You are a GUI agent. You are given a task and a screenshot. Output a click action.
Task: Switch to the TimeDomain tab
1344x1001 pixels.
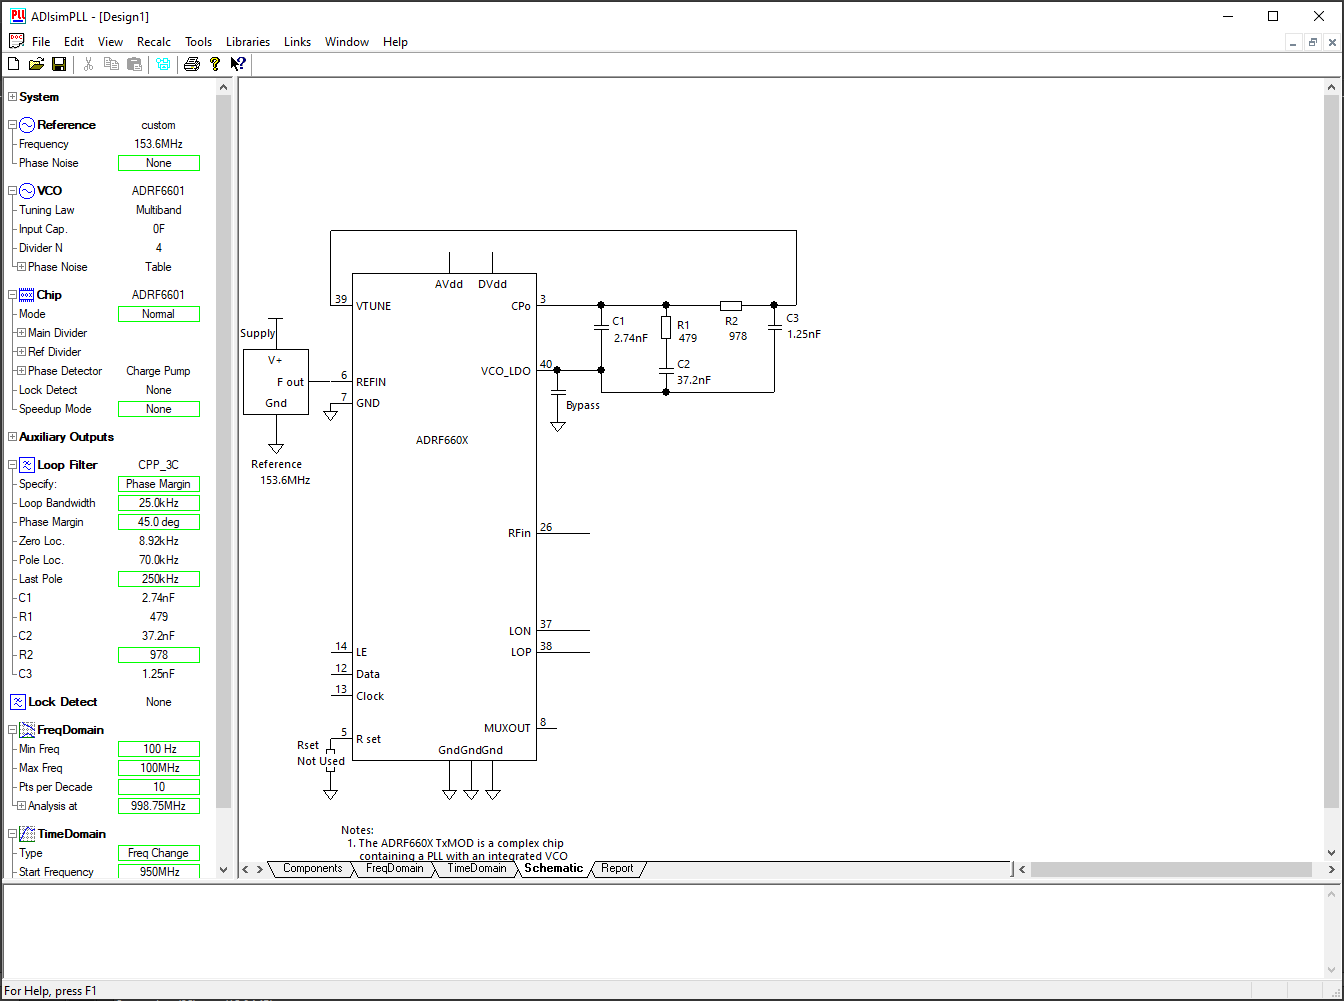point(476,868)
